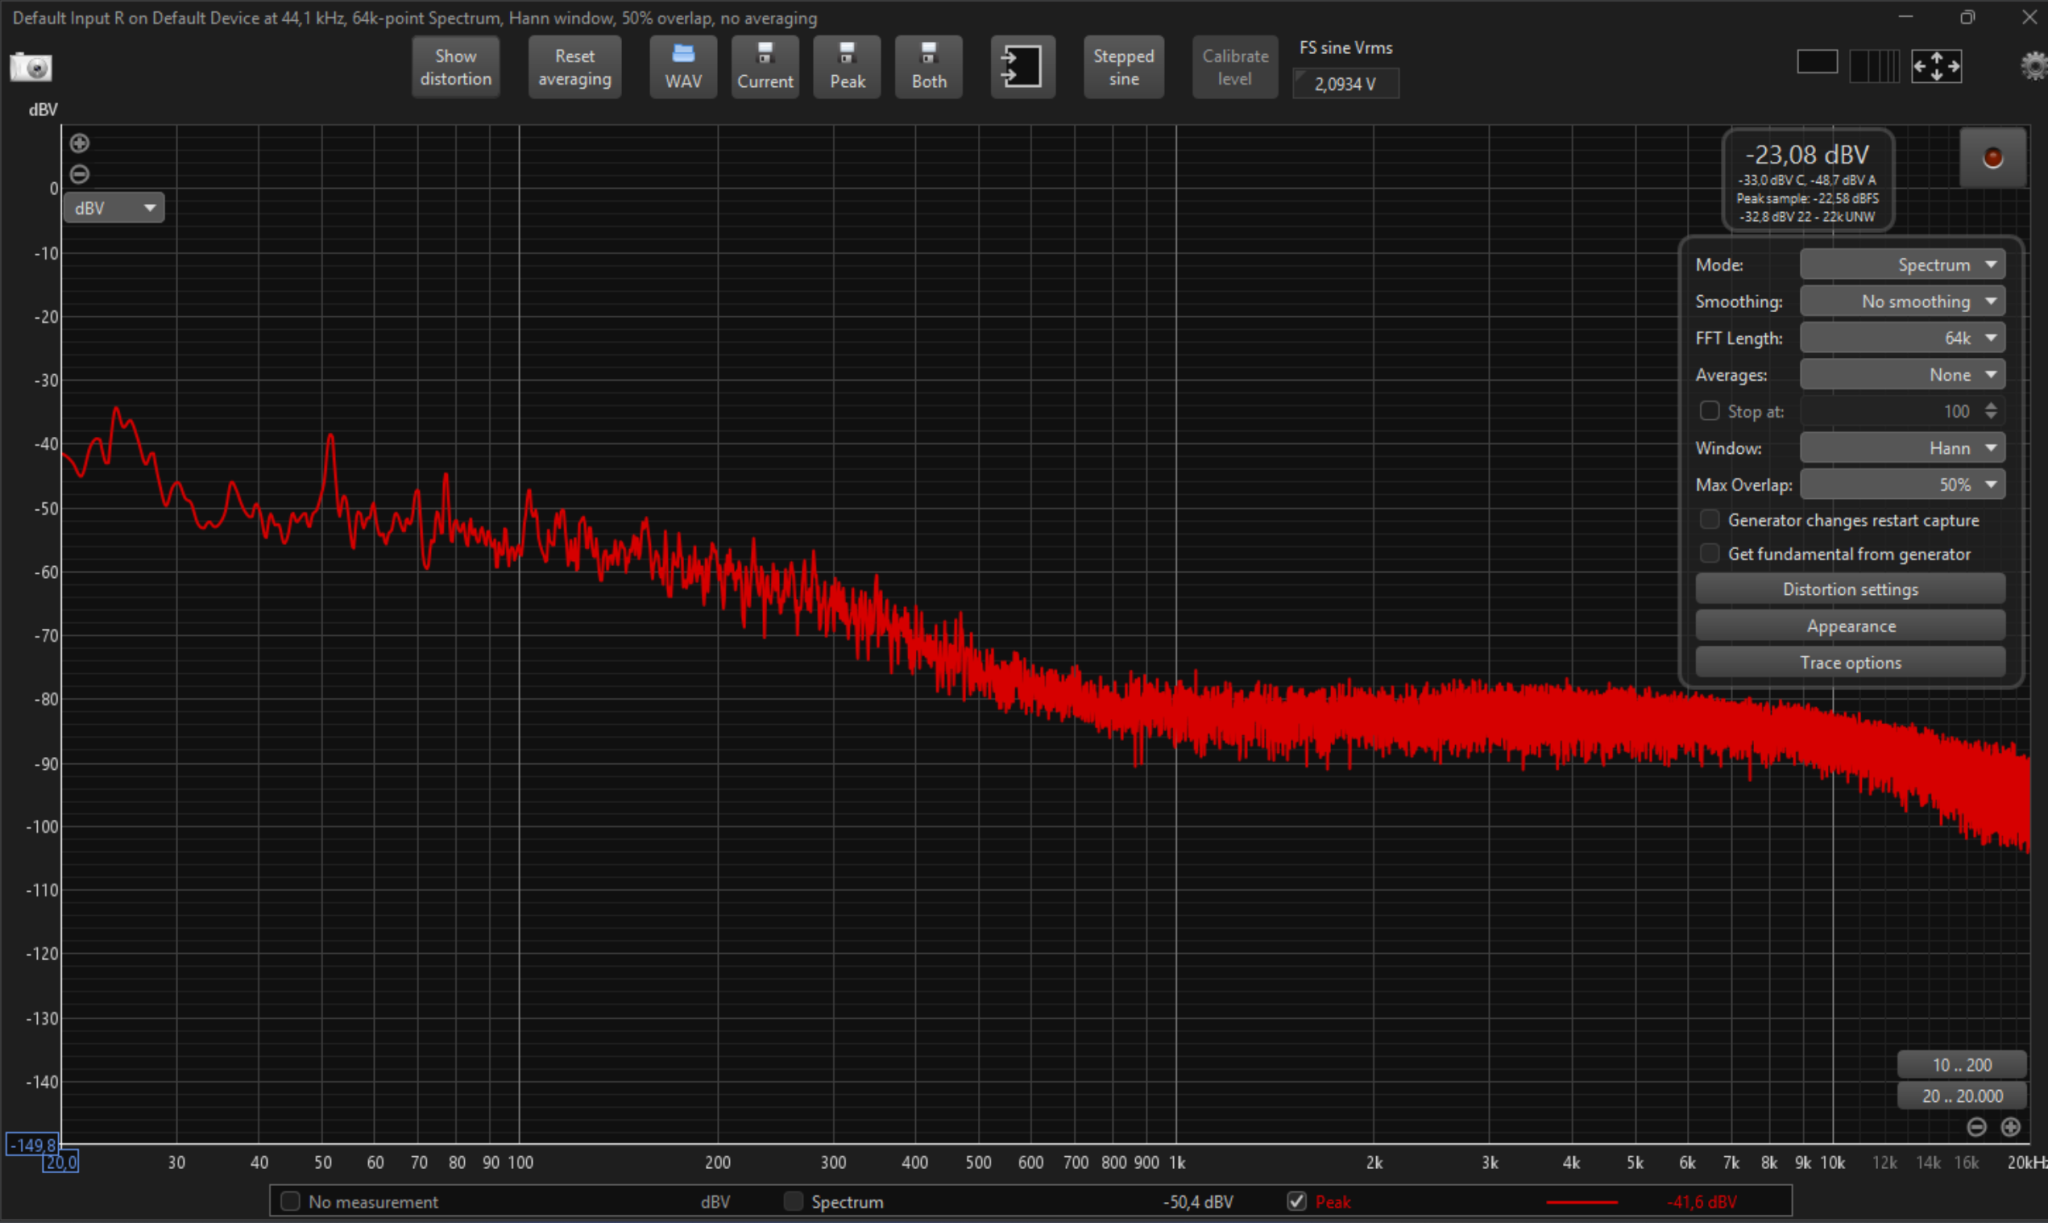Open Appearance settings

(1850, 626)
